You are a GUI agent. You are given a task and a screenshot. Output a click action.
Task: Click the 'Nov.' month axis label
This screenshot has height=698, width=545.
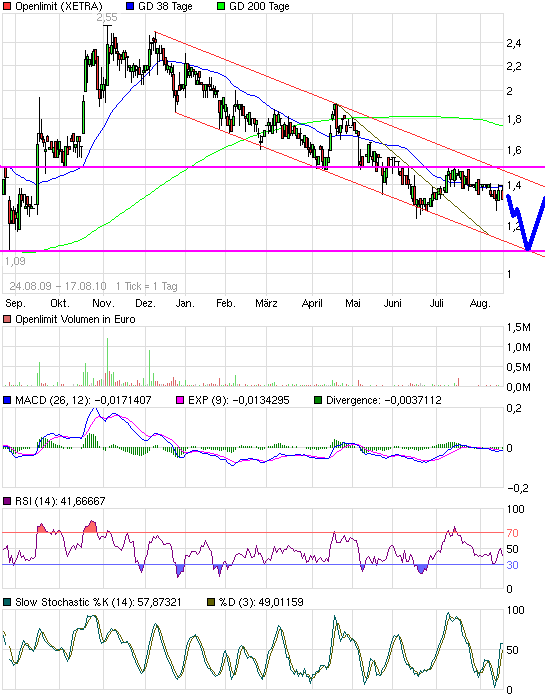click(103, 304)
